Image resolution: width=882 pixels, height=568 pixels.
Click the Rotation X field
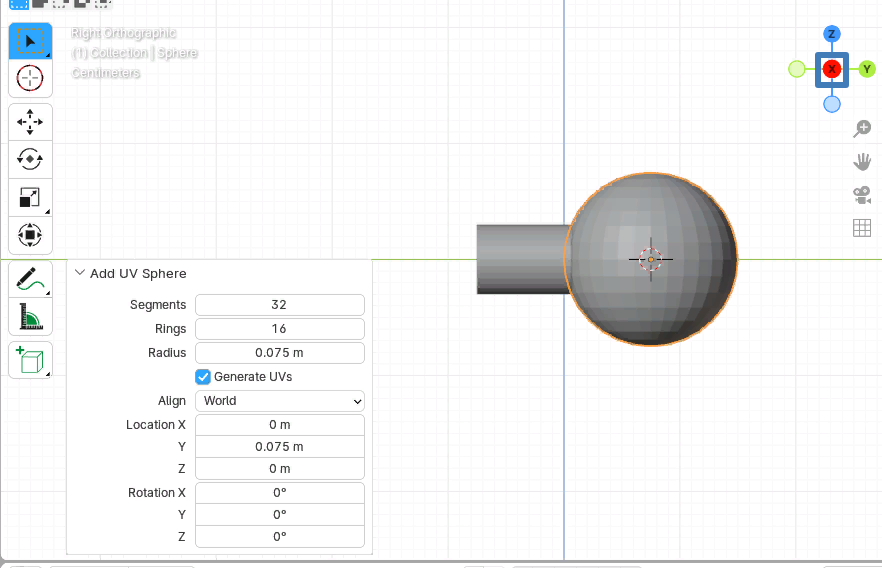click(x=280, y=493)
